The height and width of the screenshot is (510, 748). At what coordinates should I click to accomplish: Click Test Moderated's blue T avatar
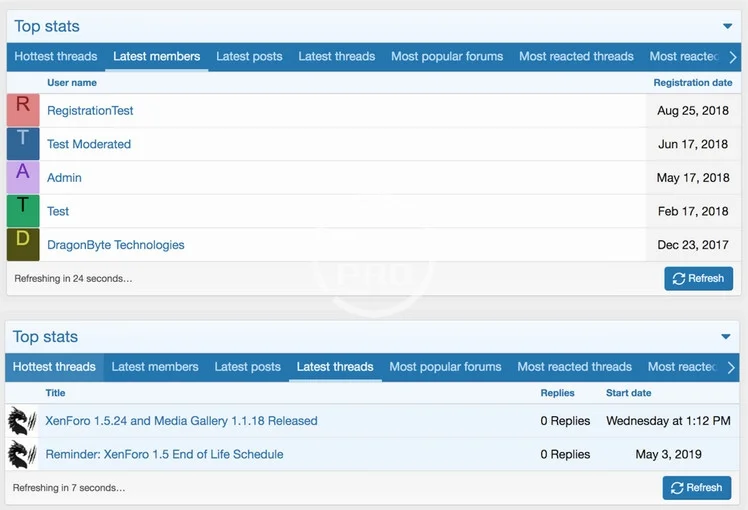coord(23,143)
